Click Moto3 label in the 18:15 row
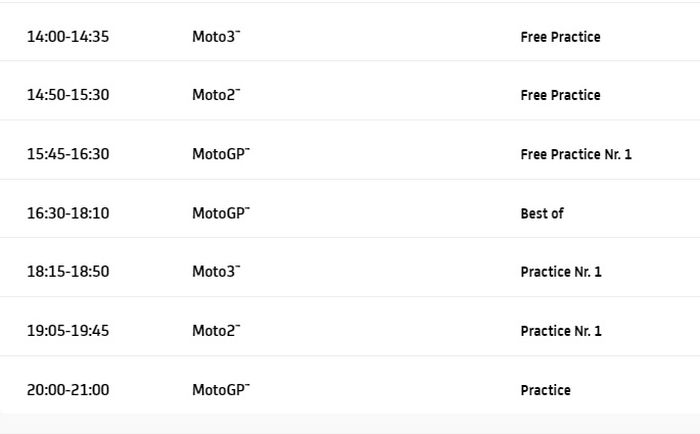This screenshot has height=434, width=700. coord(216,272)
